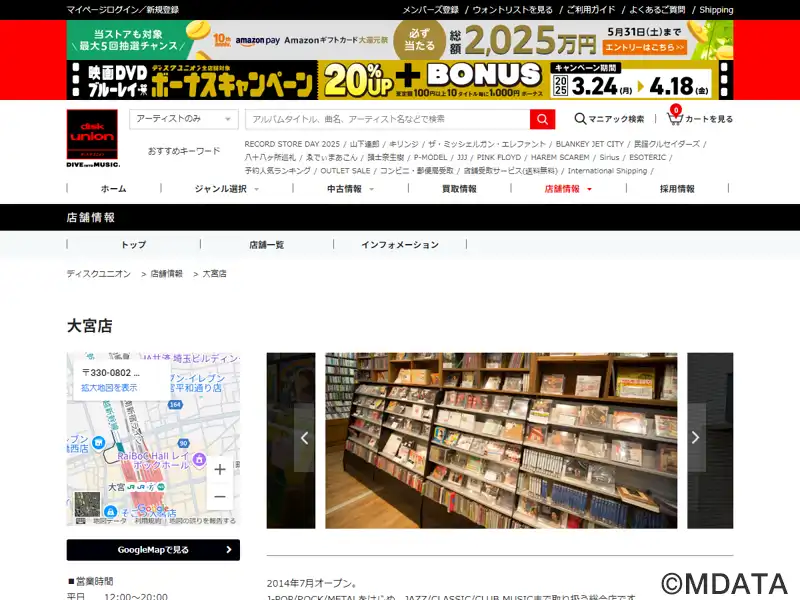
Task: Click the カートを見る link
Action: [709, 119]
